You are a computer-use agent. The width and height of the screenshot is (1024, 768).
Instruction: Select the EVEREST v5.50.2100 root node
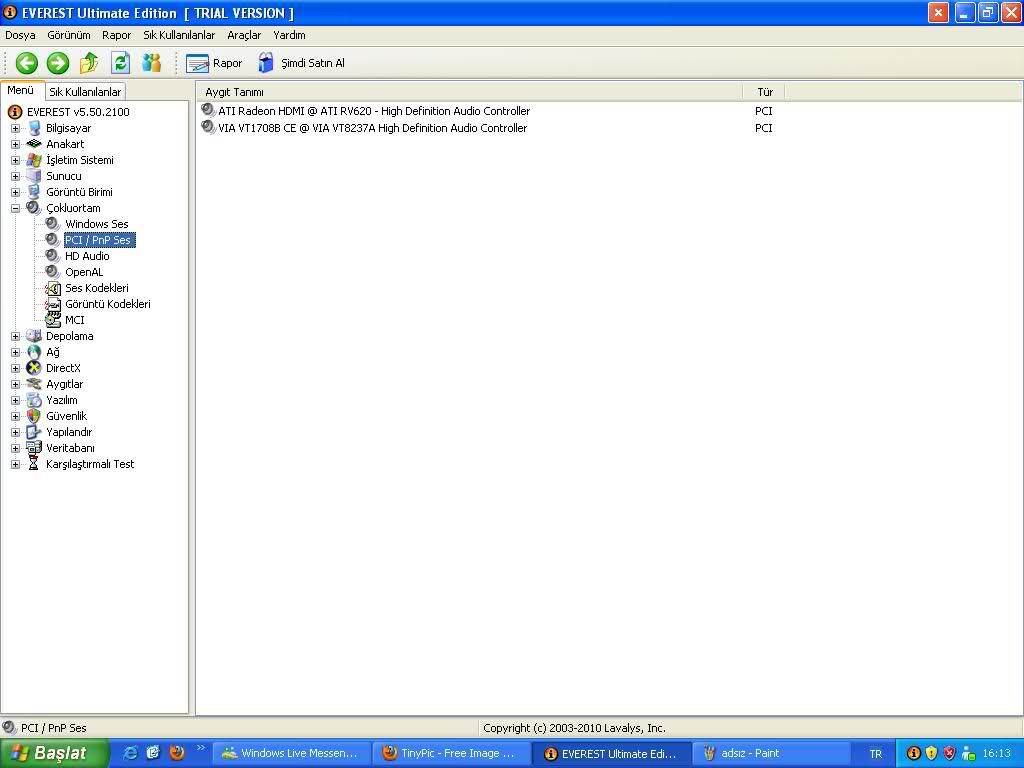pos(78,112)
